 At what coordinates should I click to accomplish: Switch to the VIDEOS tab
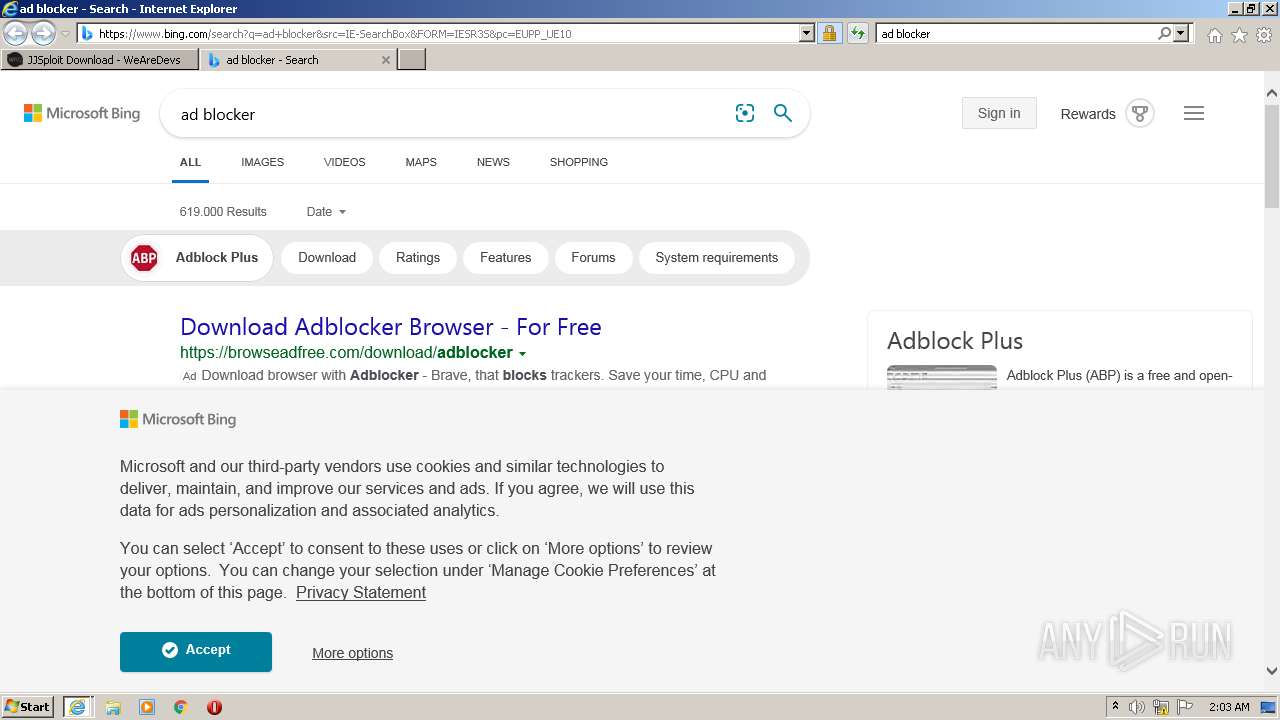[x=344, y=162]
